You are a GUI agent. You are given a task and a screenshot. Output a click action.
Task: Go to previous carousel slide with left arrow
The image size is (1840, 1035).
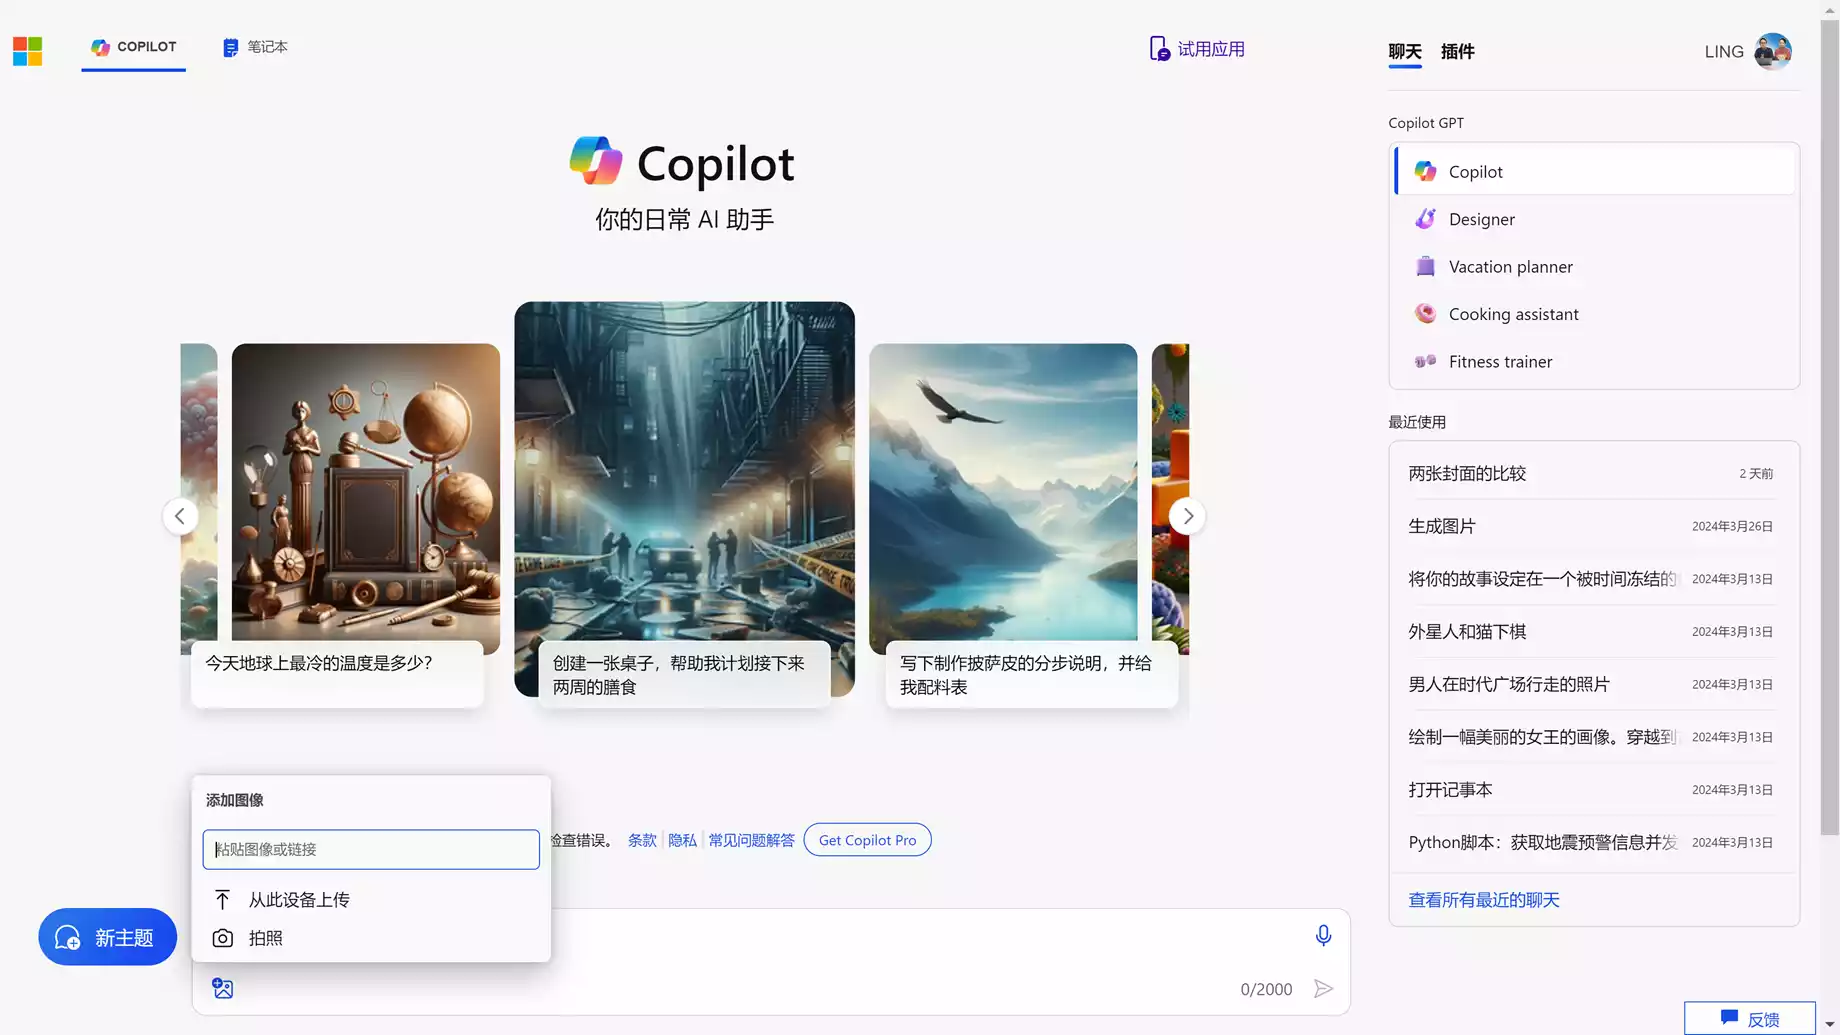(180, 516)
